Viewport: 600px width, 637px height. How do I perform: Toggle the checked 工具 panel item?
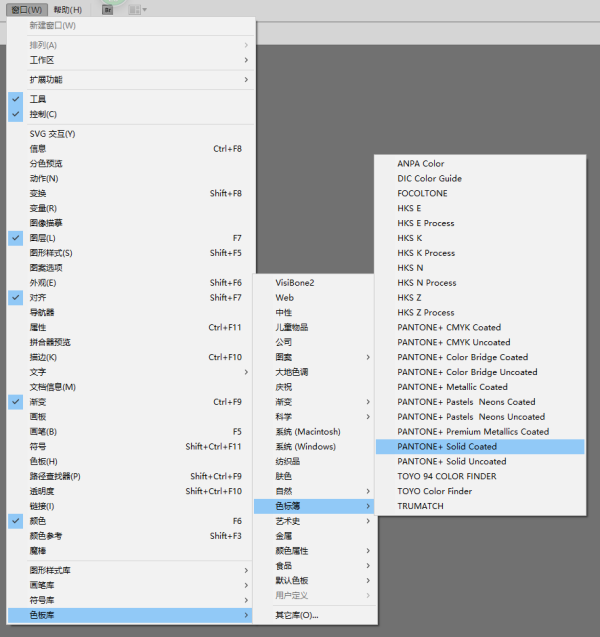pyautogui.click(x=130, y=99)
